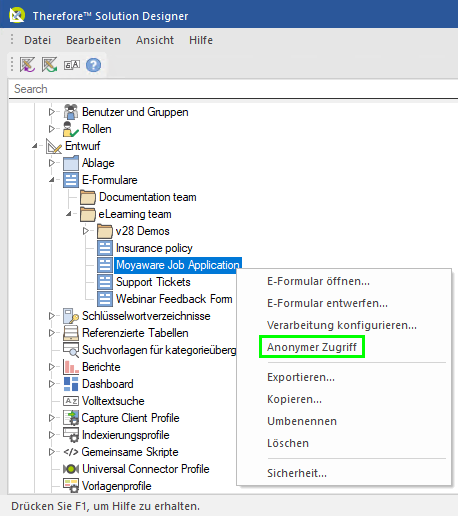Image resolution: width=458 pixels, height=516 pixels.
Task: Click the v28 Demos folder icon
Action: (105, 231)
